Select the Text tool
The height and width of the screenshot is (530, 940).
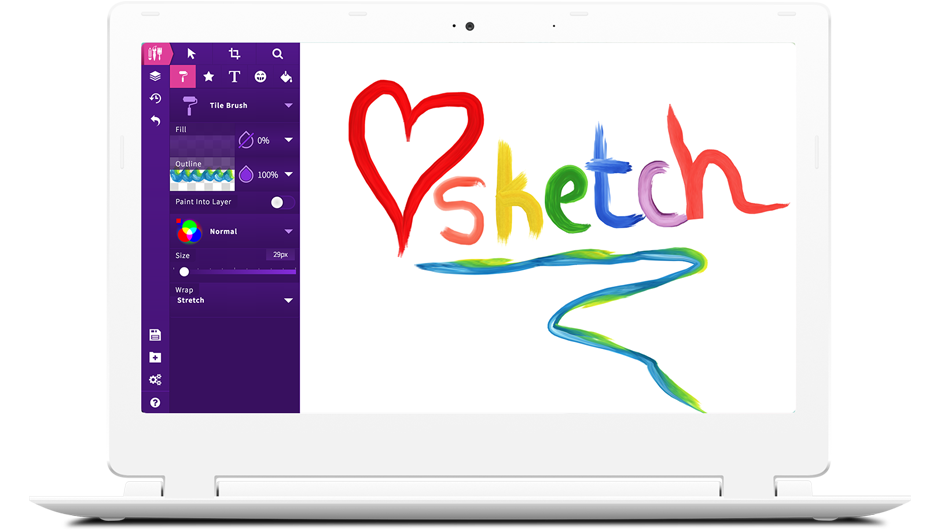point(234,76)
